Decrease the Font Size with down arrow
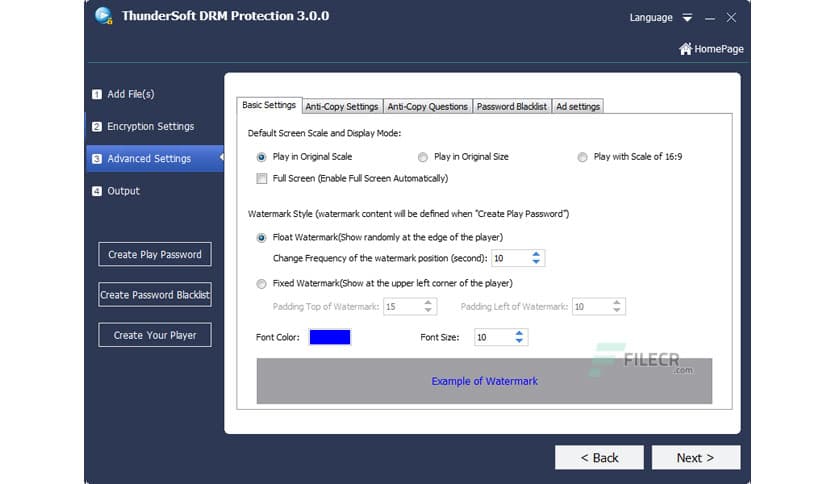The width and height of the screenshot is (836, 484). [x=519, y=341]
